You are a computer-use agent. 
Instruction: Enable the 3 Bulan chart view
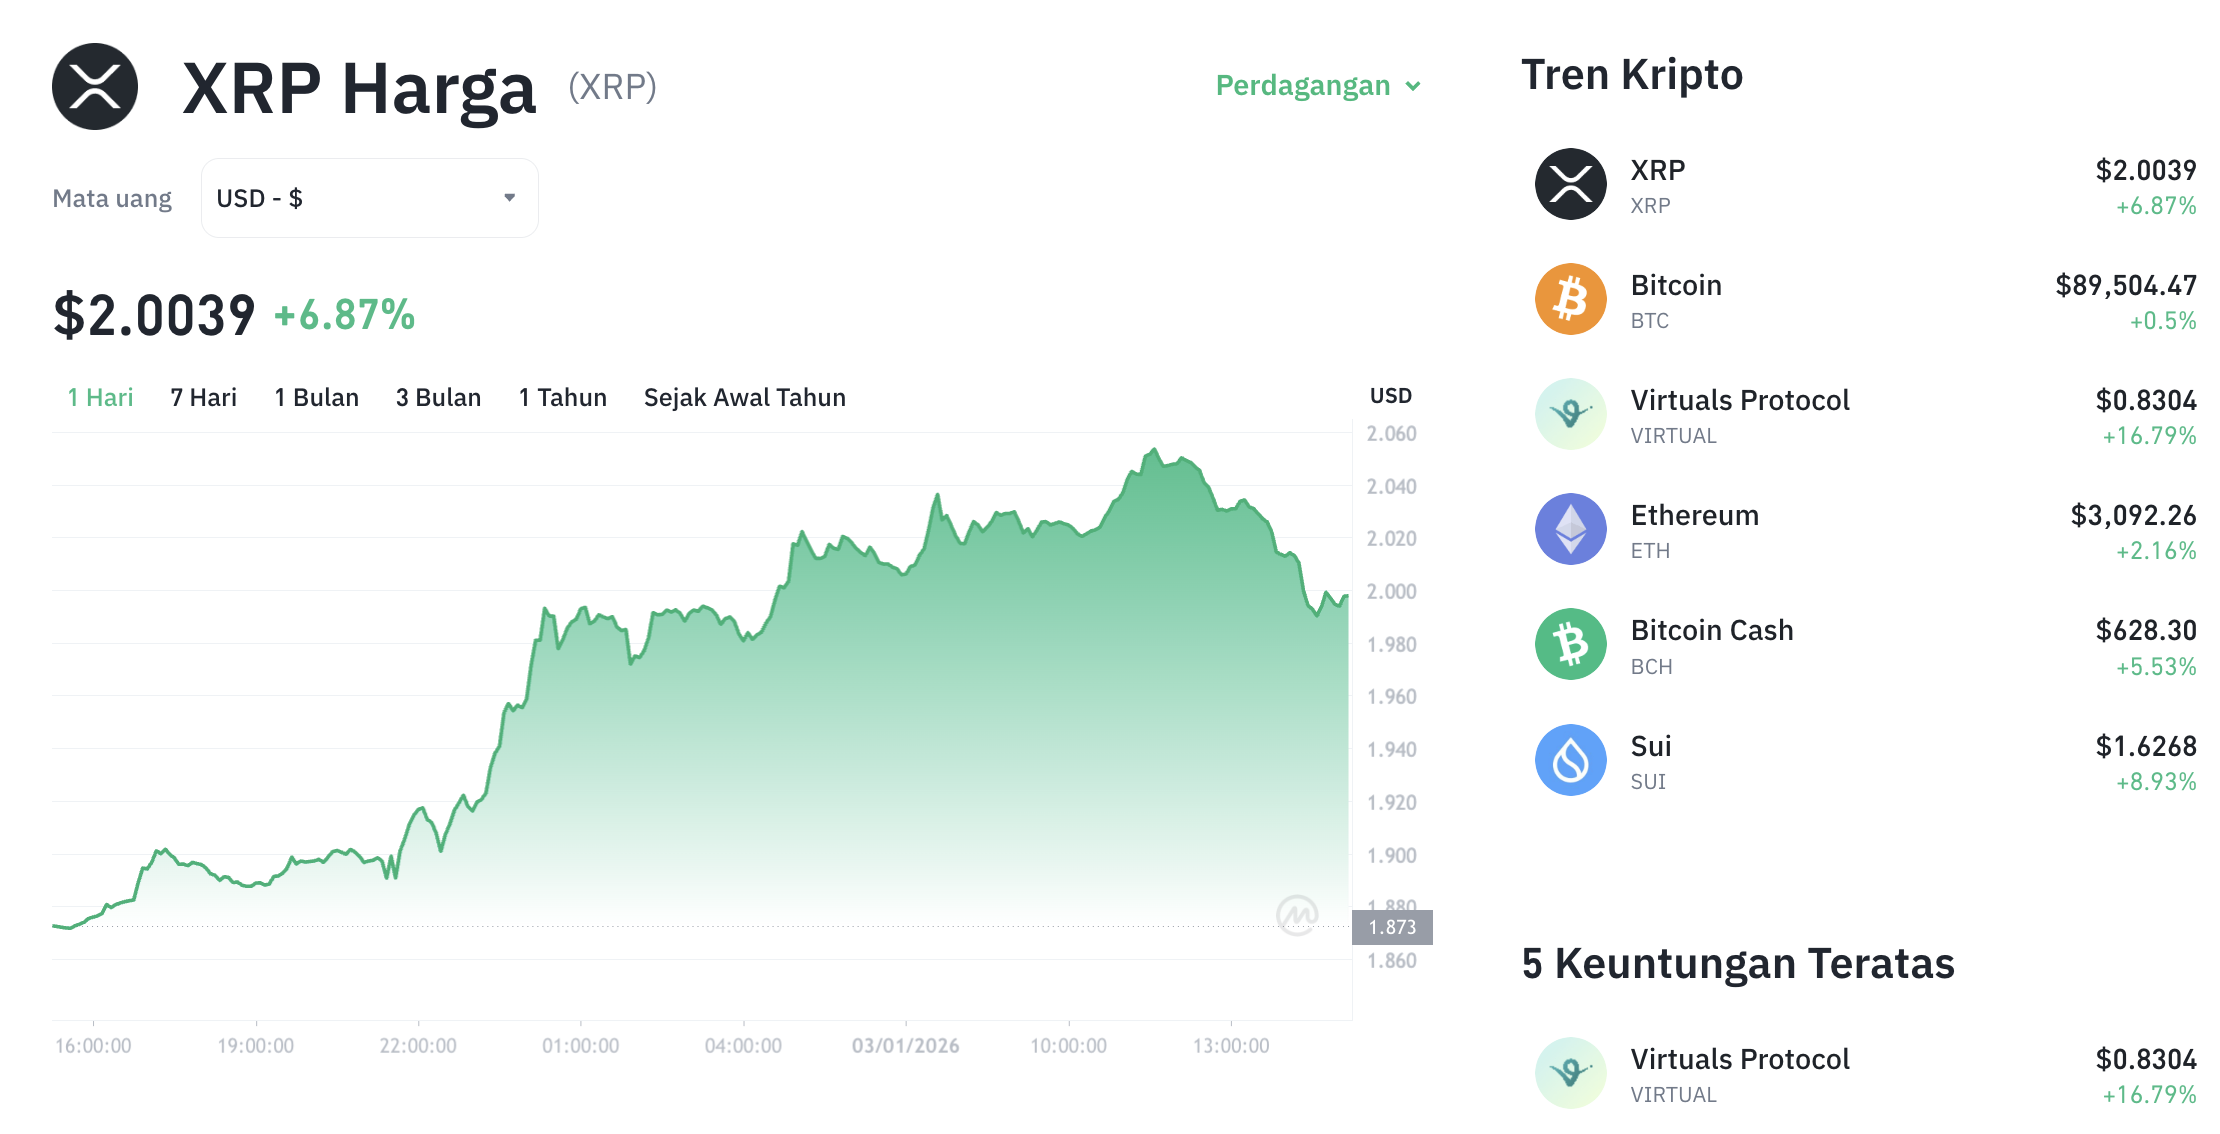(438, 397)
